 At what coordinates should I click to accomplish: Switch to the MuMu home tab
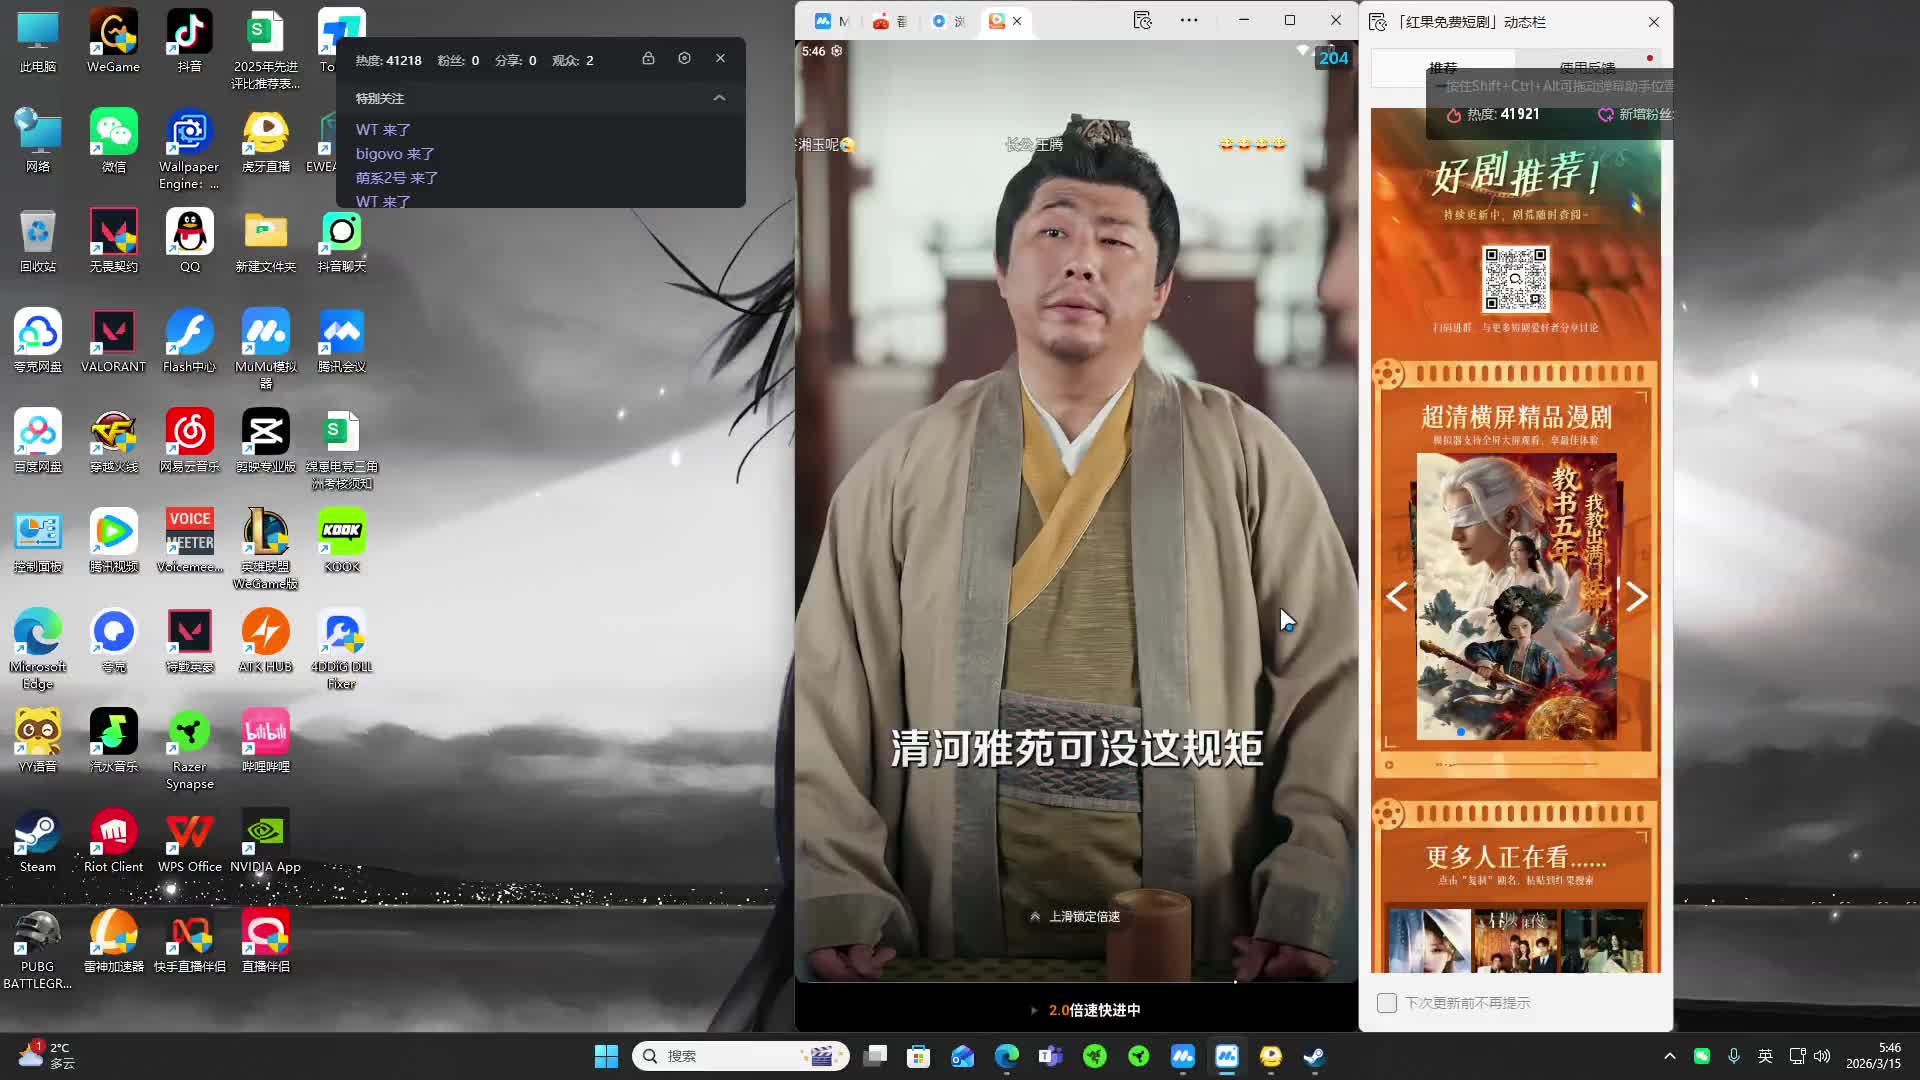pyautogui.click(x=831, y=21)
